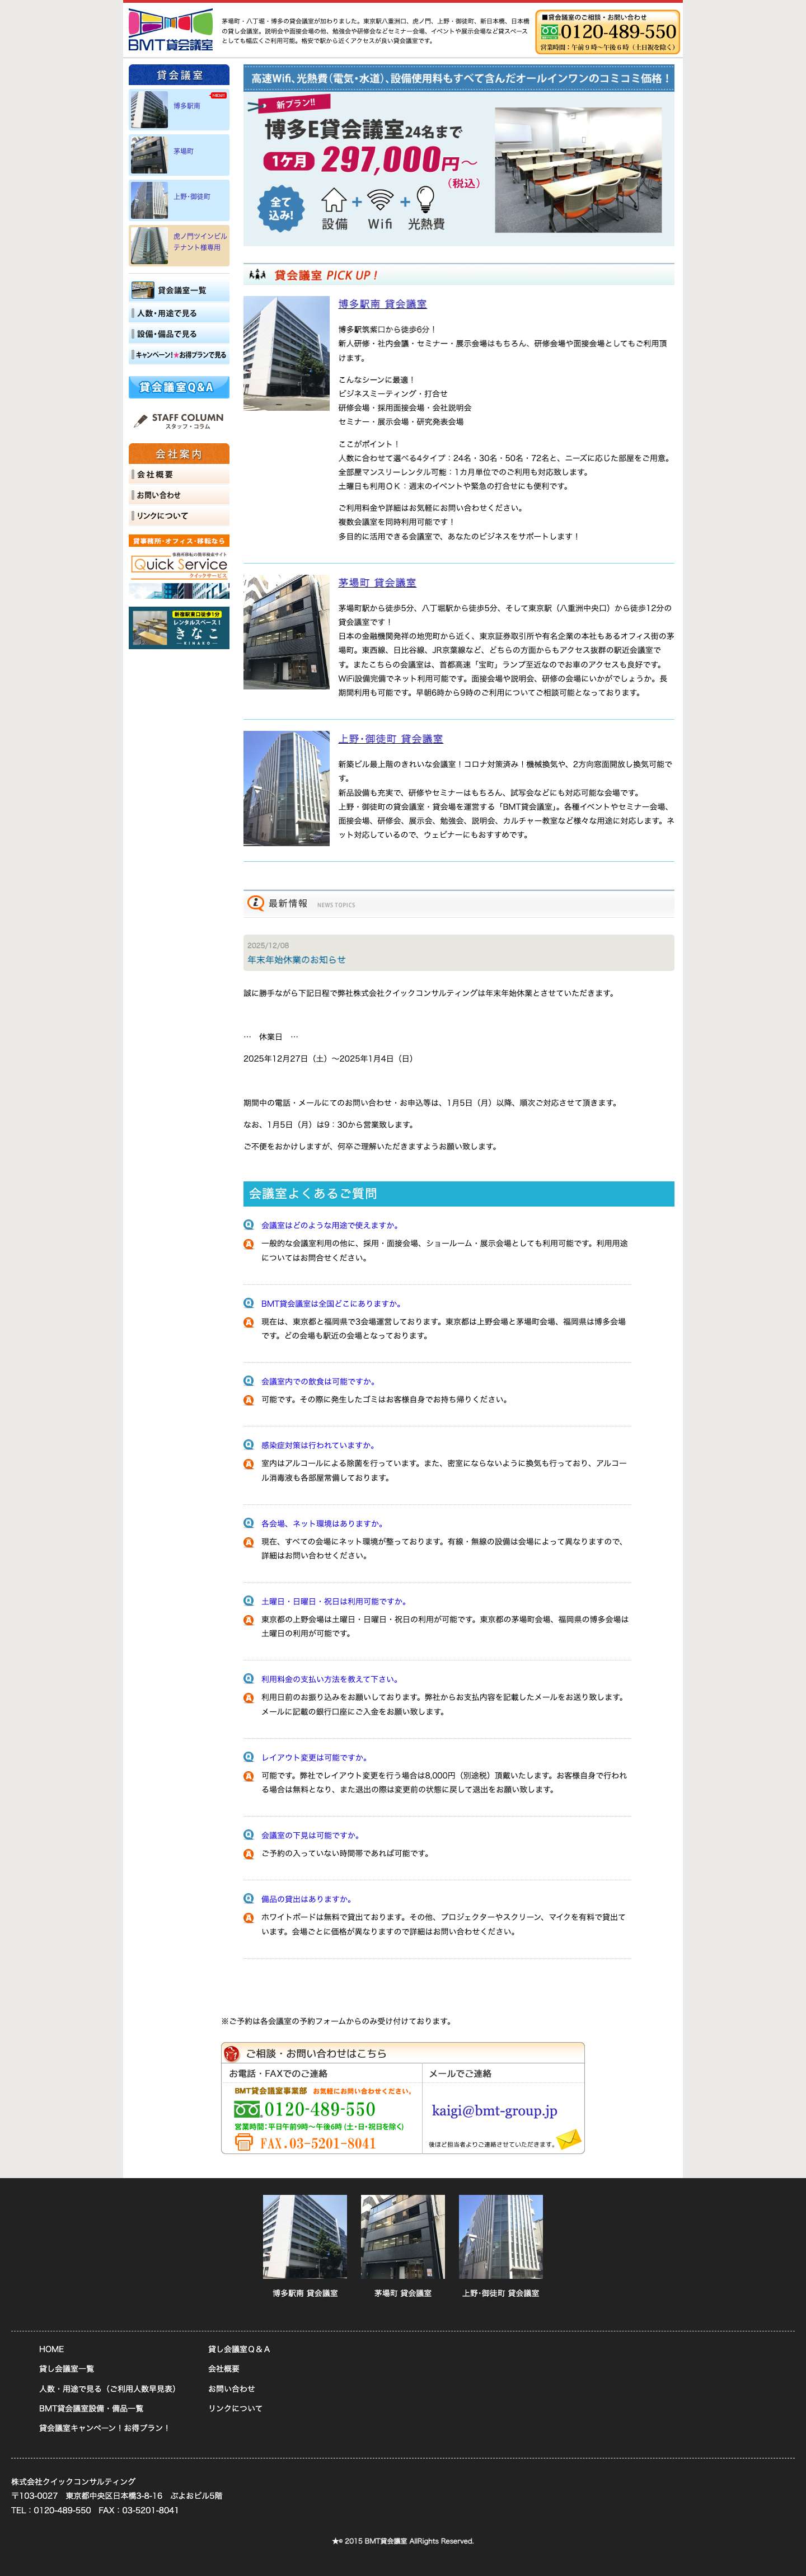The width and height of the screenshot is (806, 2576).
Task: Open 虎ノ門ツインビル テナント様専用 sidebar item
Action: coord(179,245)
